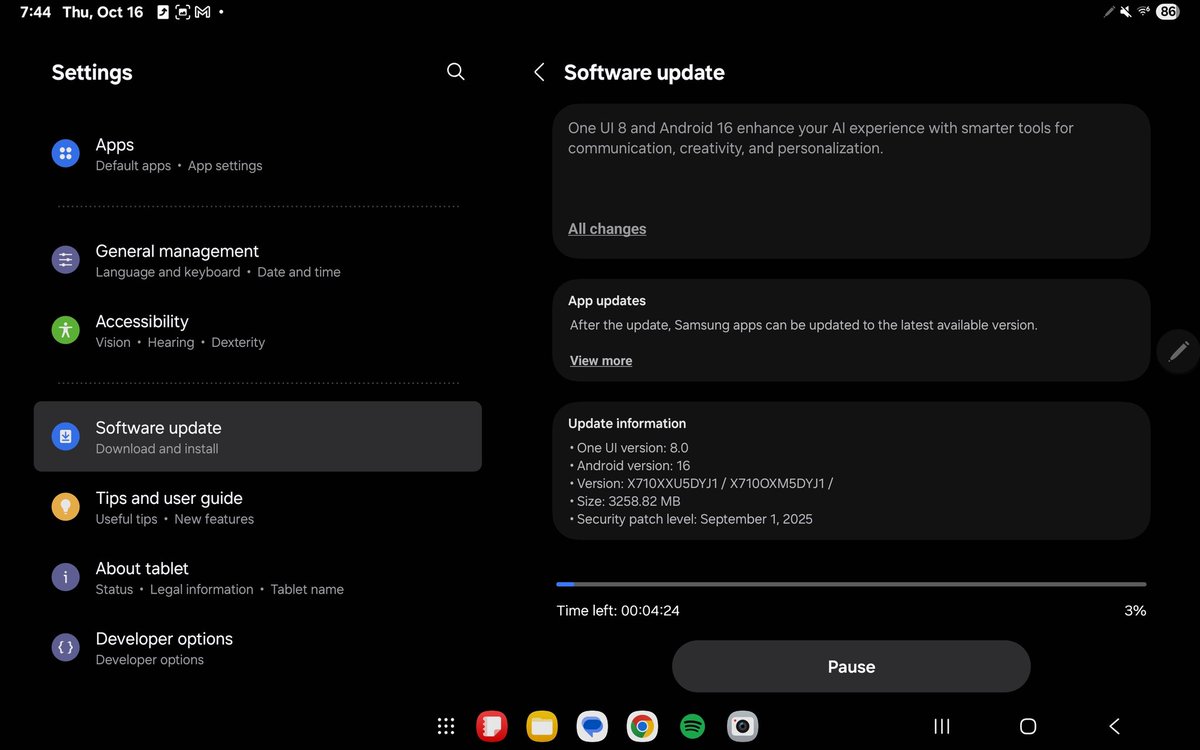Tap the Wi-Fi status icon
This screenshot has height=750, width=1200.
click(x=1144, y=12)
